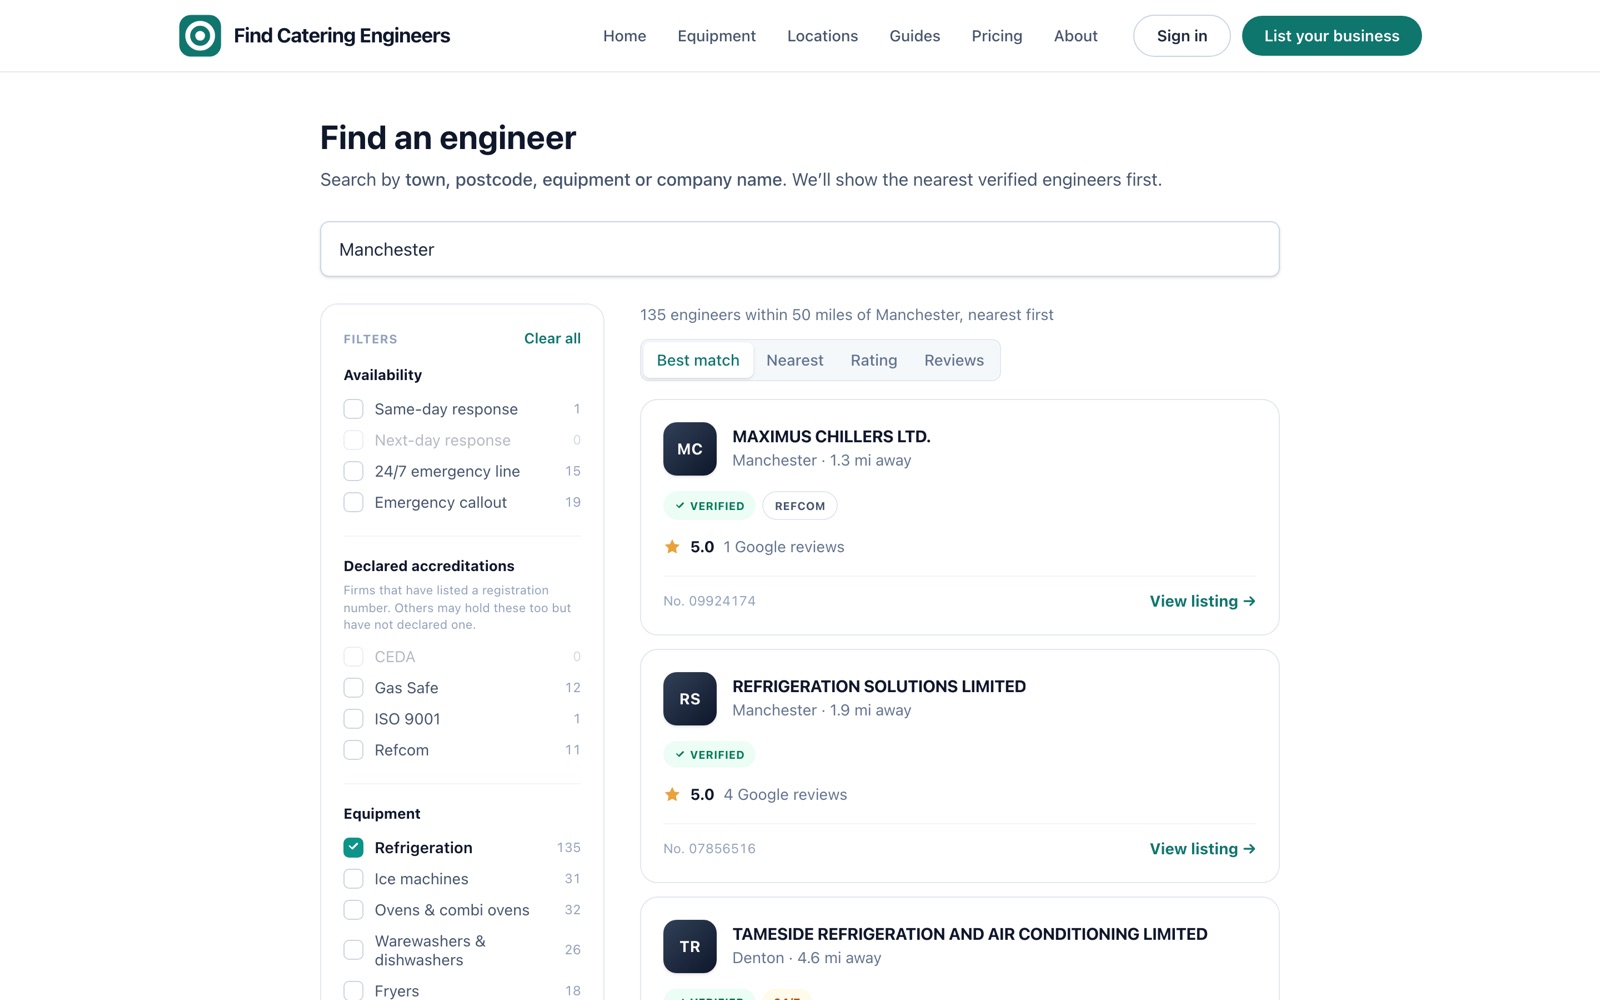This screenshot has width=1600, height=1000.
Task: Enable the Same-day response filter
Action: point(353,409)
